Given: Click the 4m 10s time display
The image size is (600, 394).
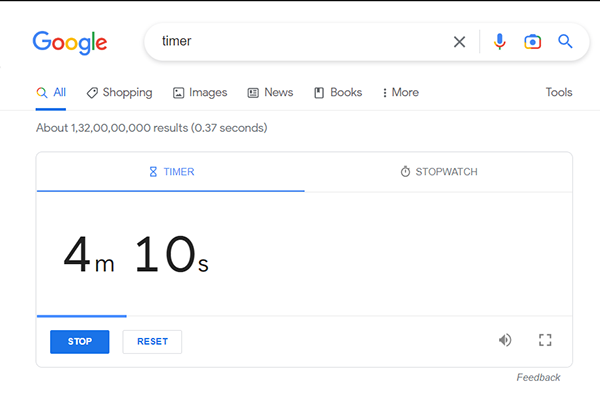Looking at the screenshot, I should pyautogui.click(x=136, y=254).
